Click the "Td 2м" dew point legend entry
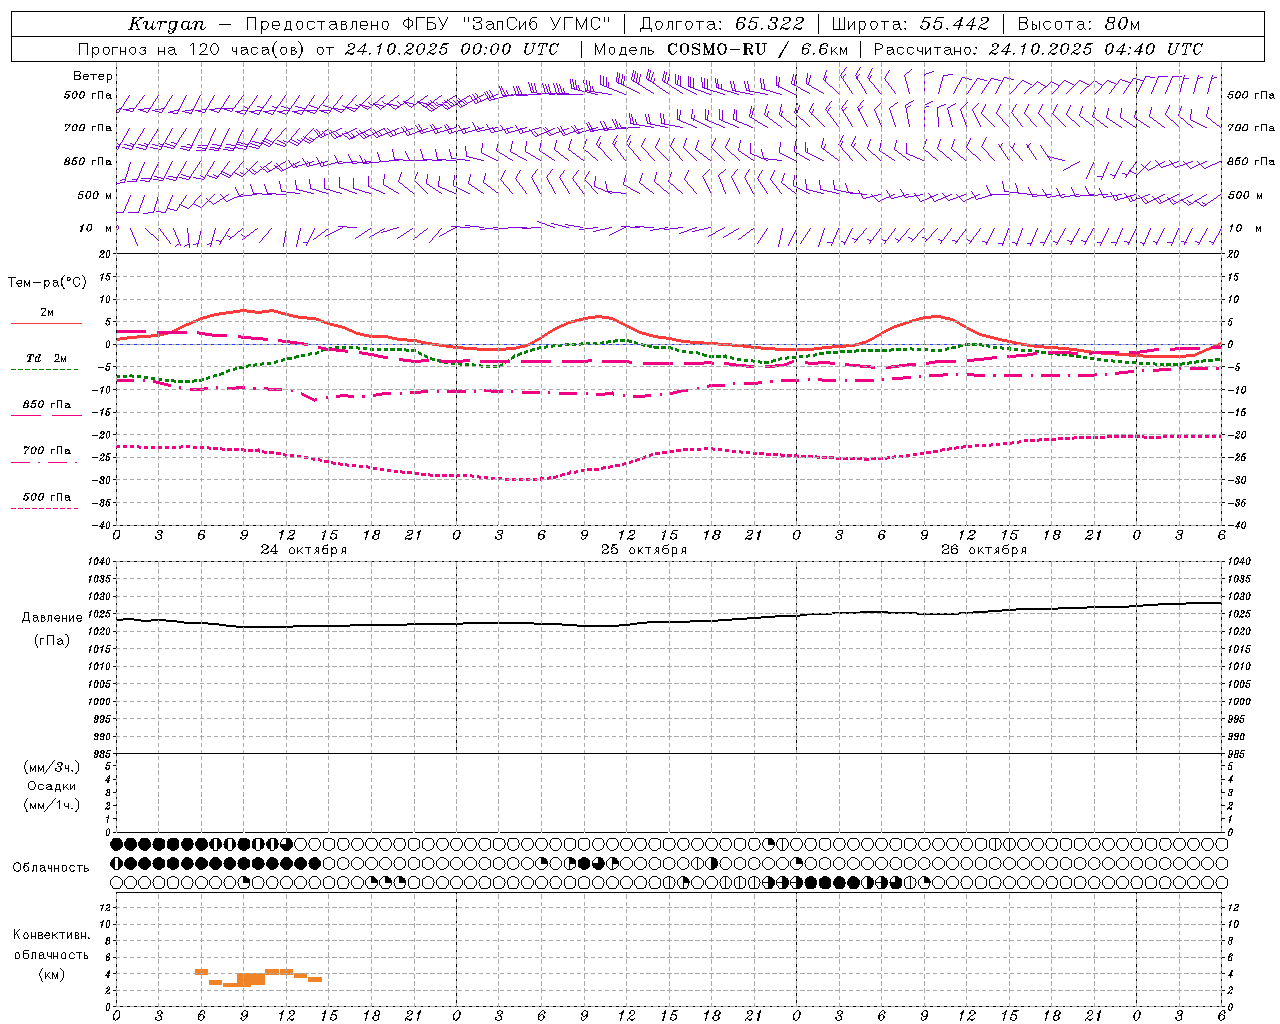Viewport: 1280px width, 1024px height. (46, 358)
